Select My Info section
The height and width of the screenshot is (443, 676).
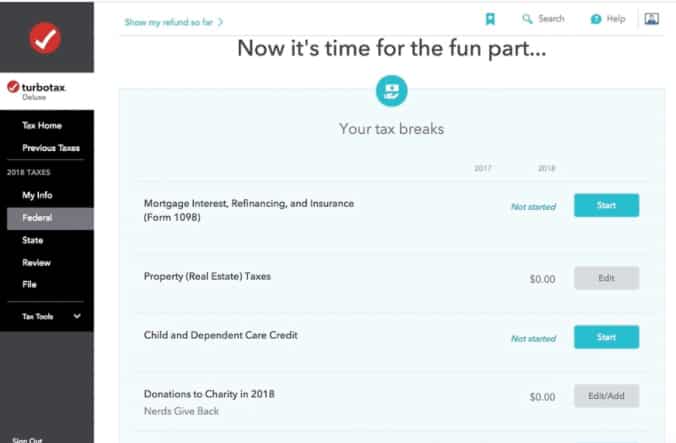(x=37, y=195)
